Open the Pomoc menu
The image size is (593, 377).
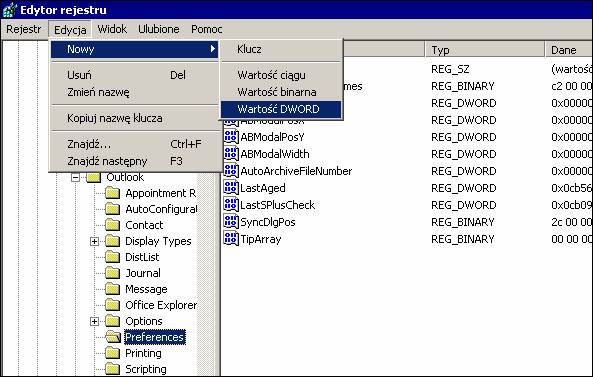(206, 29)
